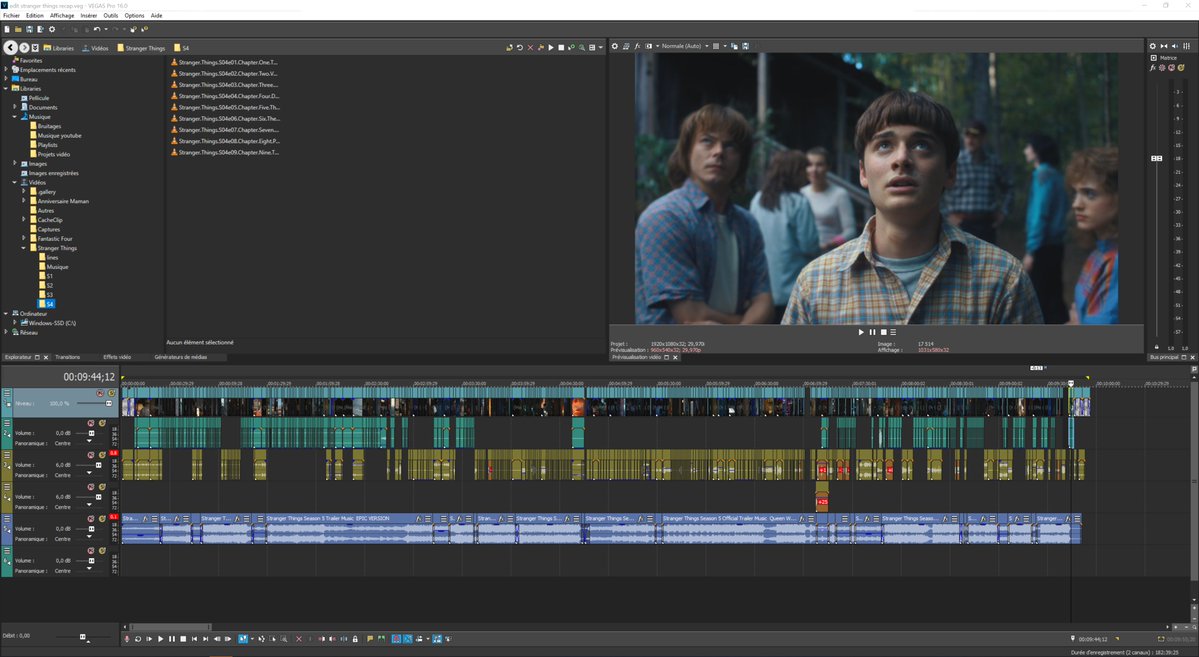1199x657 pixels.
Task: Click the open project folder icon
Action: [x=18, y=29]
